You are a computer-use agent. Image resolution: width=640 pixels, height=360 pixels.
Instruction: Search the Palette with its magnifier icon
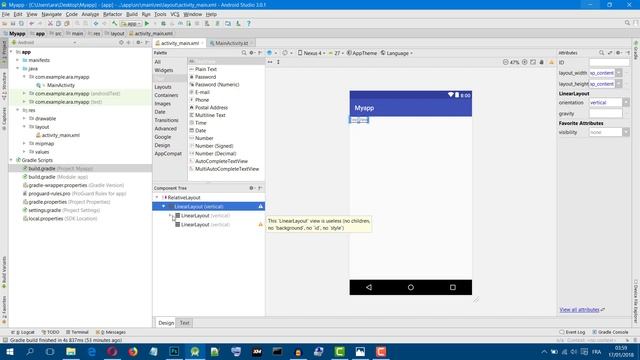point(244,53)
